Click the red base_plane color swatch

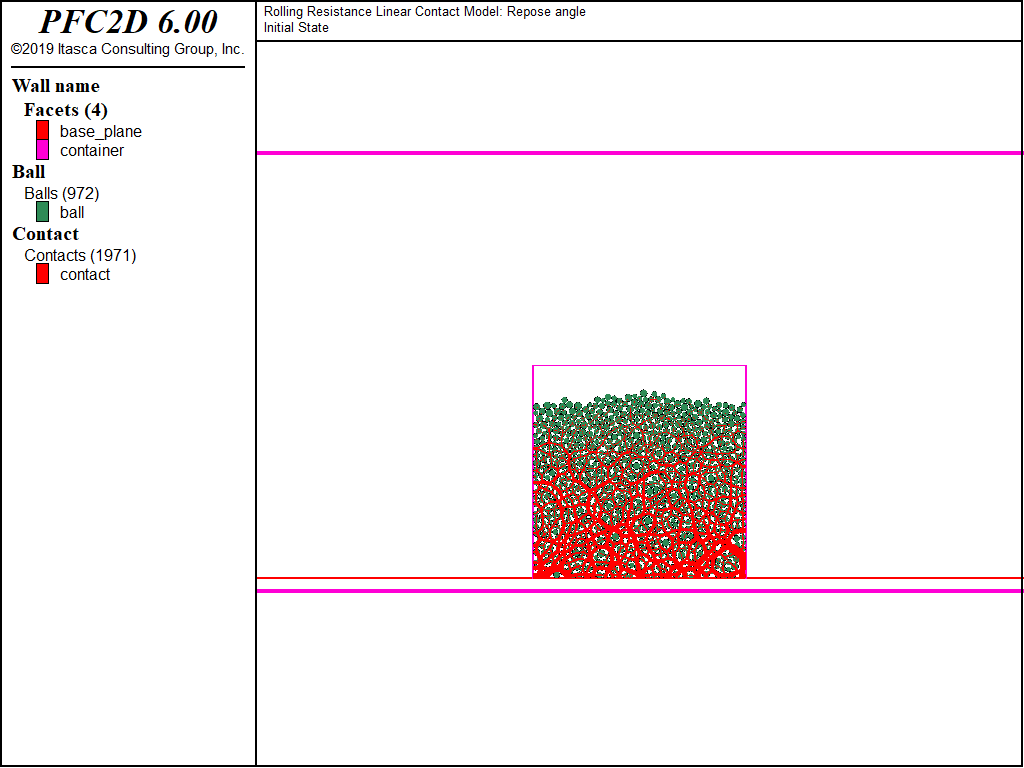point(42,131)
